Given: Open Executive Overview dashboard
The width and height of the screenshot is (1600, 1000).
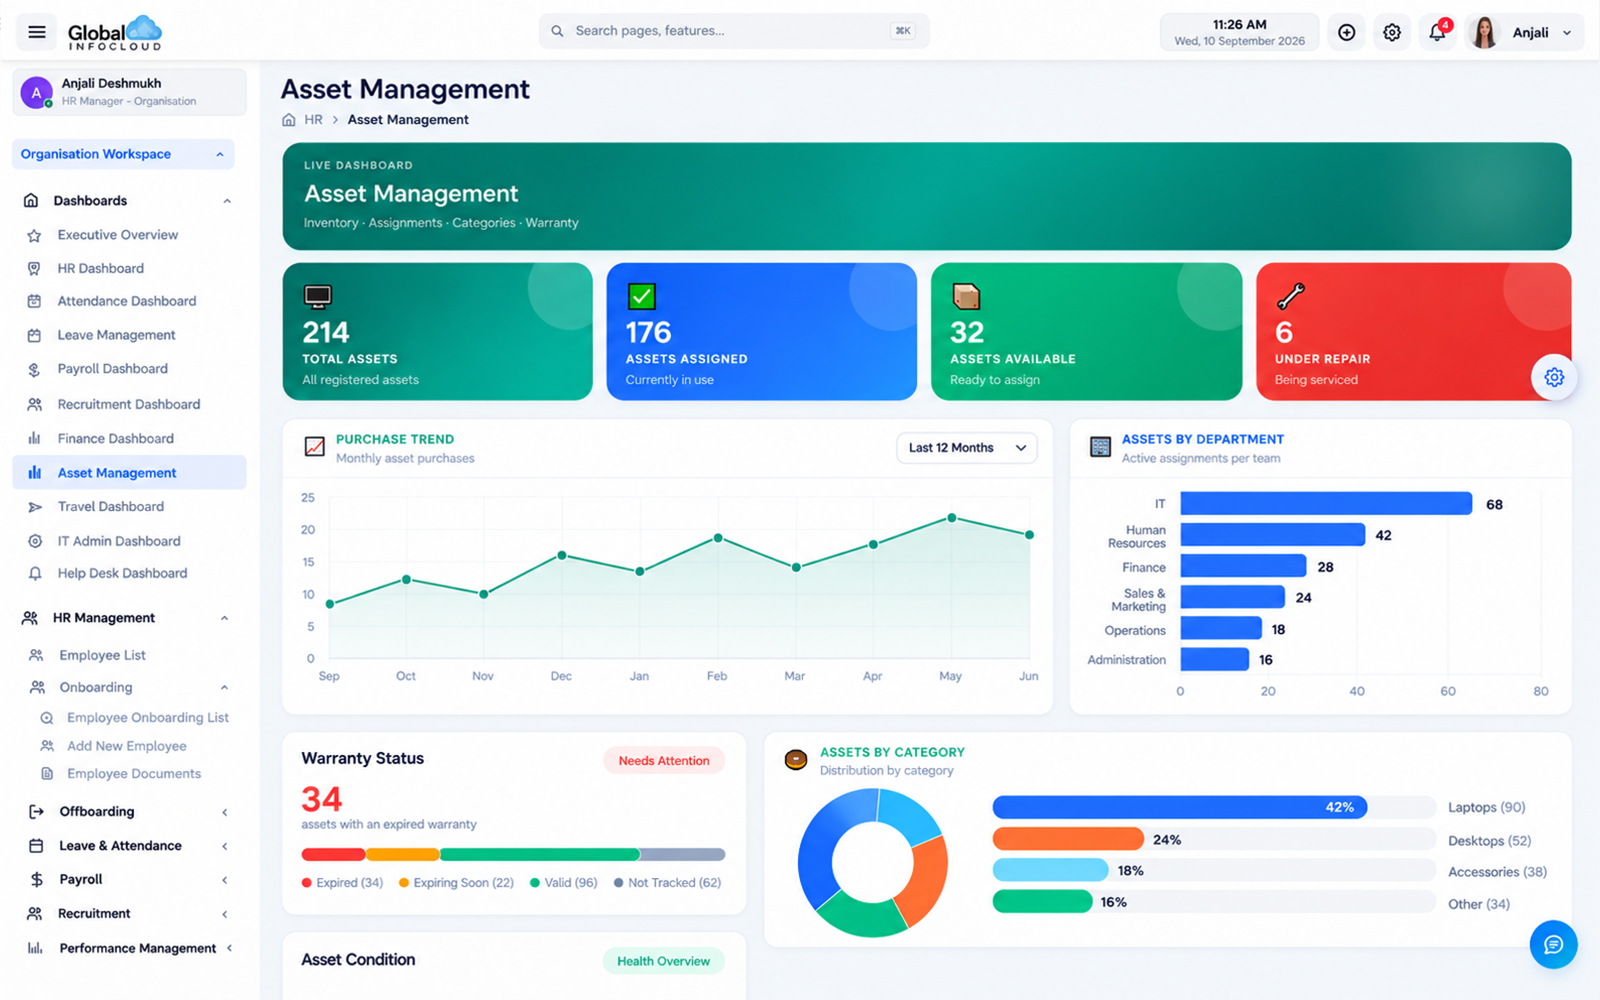Looking at the screenshot, I should (118, 235).
